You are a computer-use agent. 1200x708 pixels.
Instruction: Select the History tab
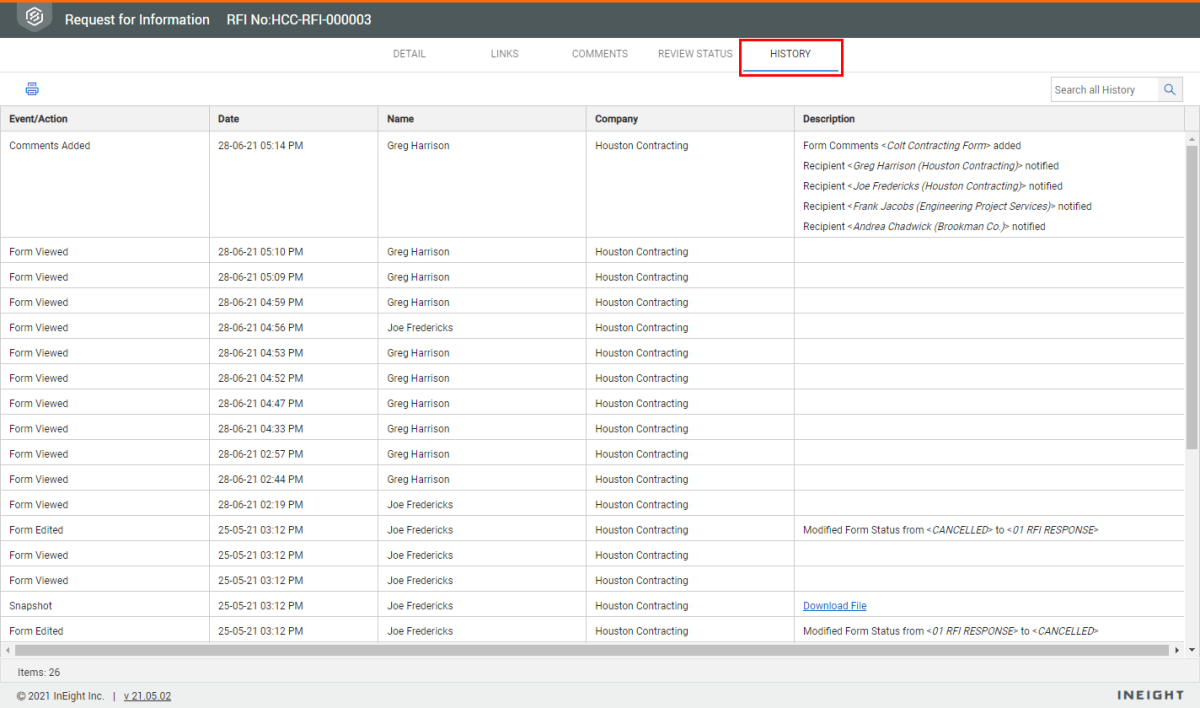(790, 54)
